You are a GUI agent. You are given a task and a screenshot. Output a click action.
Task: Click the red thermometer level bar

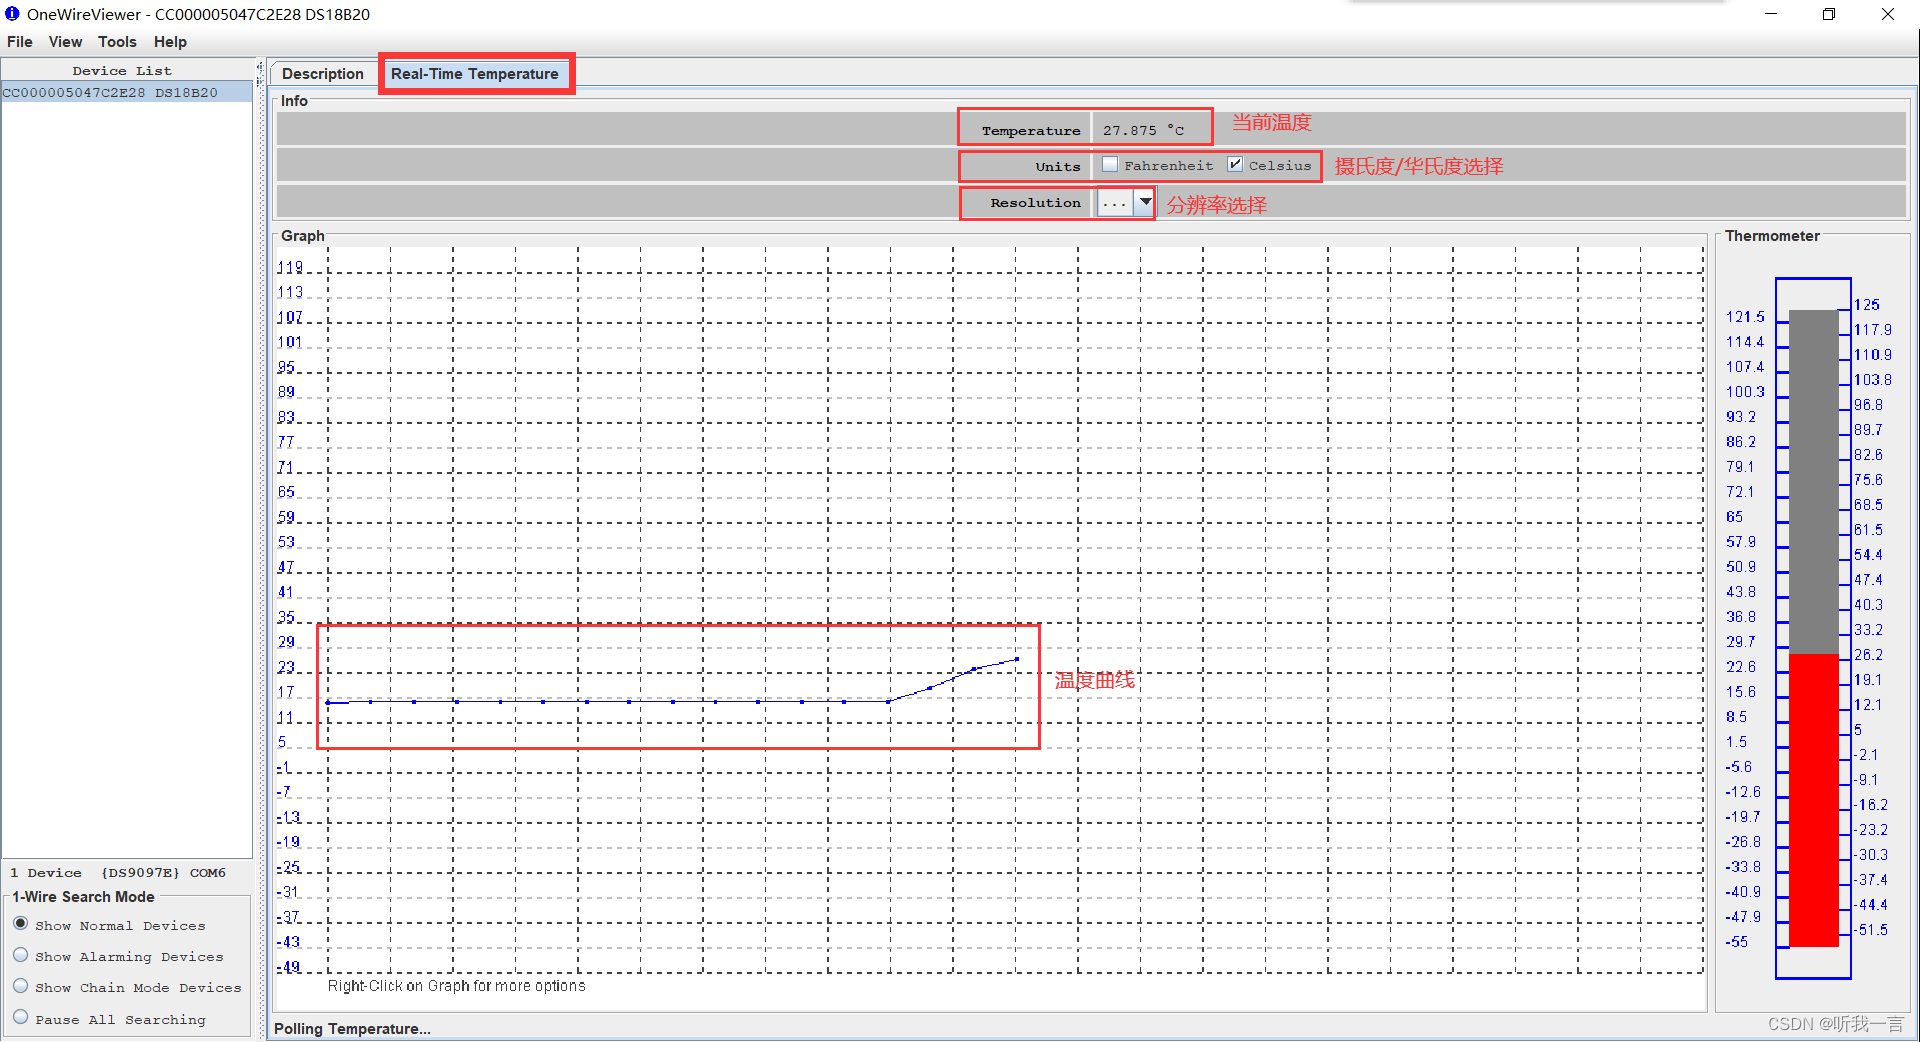(1814, 800)
